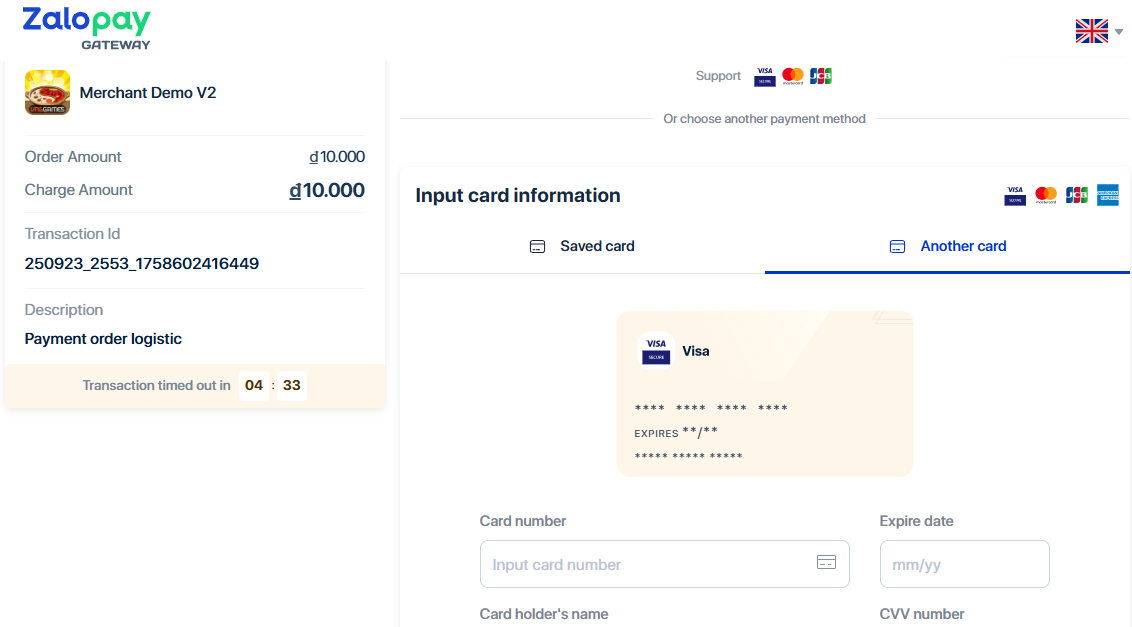Click the Visa Secure icon in card header
Viewport: 1132px width, 627px height.
[1015, 195]
